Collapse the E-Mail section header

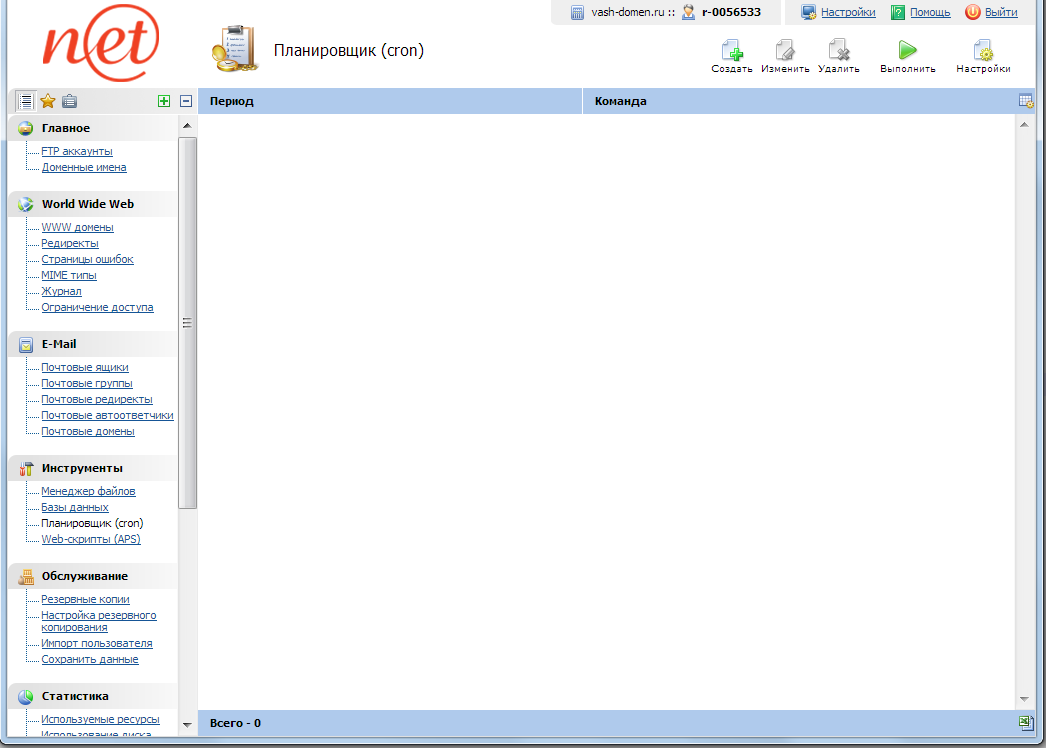[x=59, y=344]
